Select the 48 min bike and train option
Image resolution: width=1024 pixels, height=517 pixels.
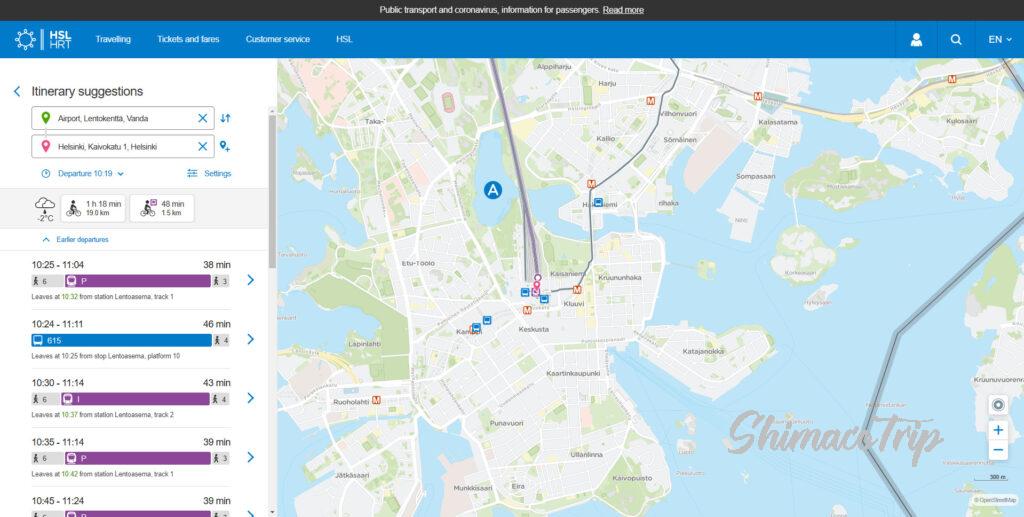pyautogui.click(x=162, y=208)
